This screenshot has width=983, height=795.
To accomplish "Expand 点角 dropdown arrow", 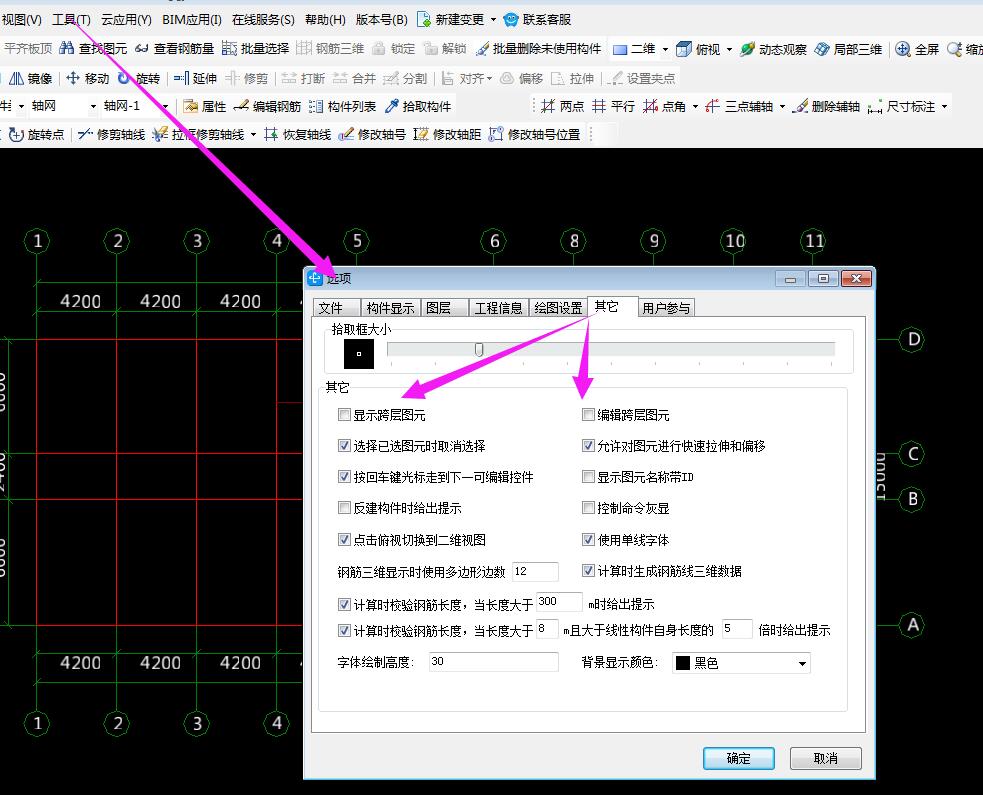I will click(x=695, y=107).
